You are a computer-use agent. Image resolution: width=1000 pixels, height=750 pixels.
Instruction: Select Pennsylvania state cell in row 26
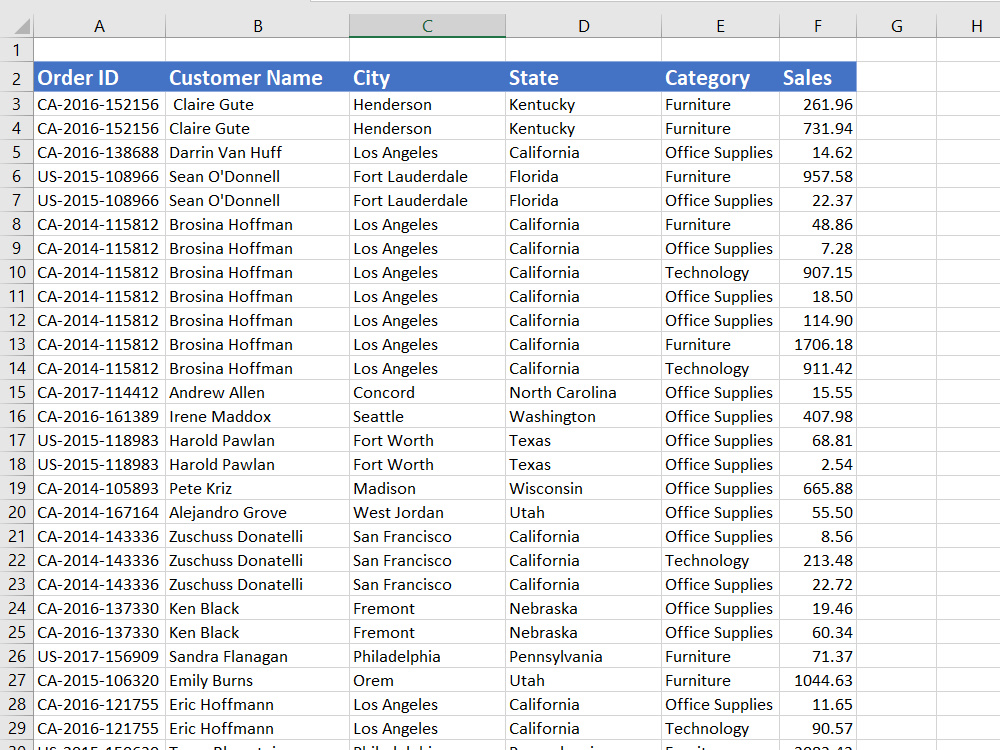point(584,657)
